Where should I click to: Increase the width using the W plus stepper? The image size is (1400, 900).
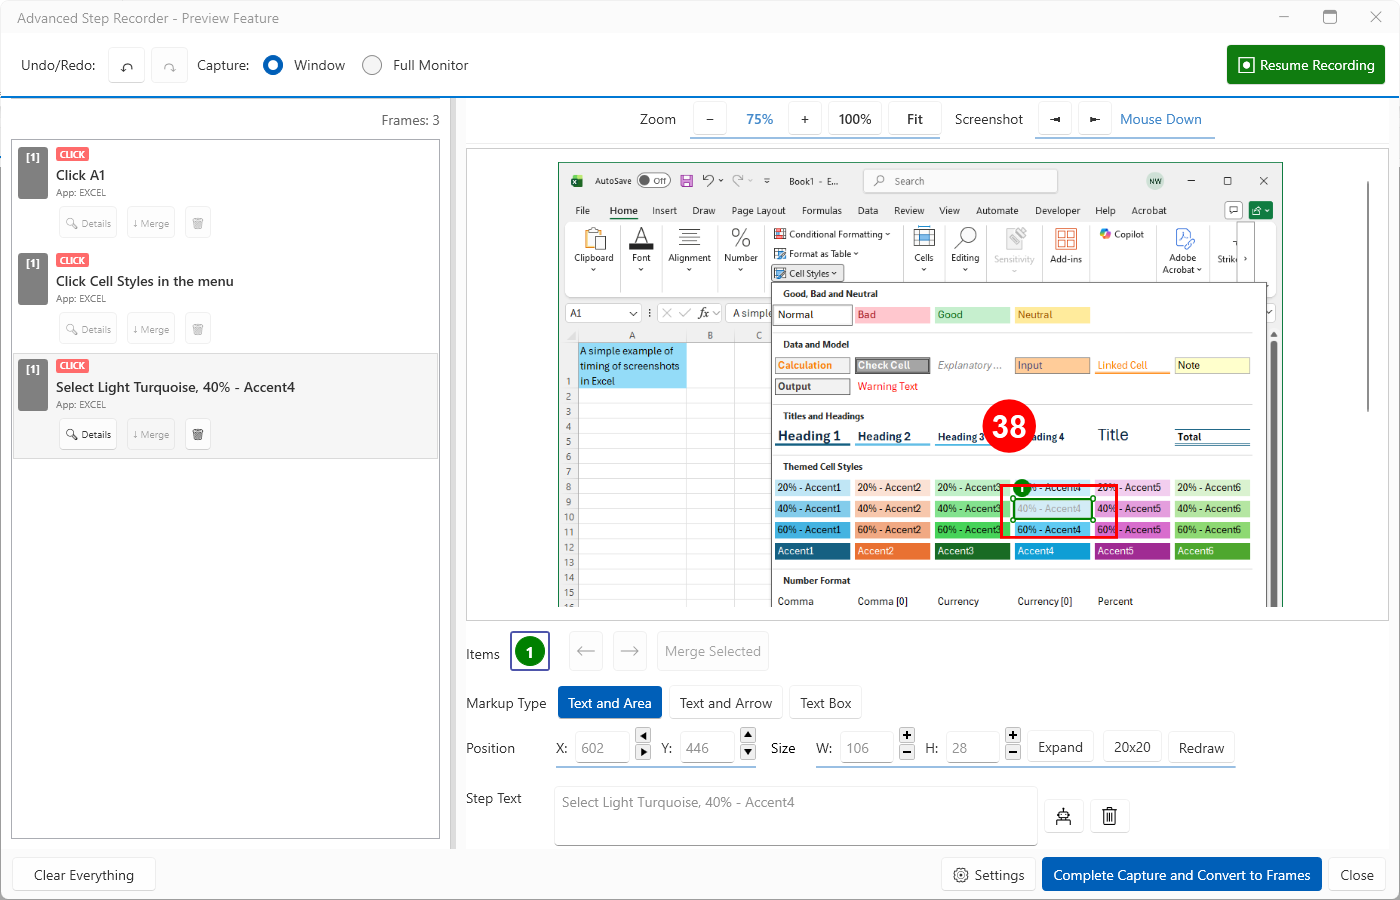[x=907, y=735]
